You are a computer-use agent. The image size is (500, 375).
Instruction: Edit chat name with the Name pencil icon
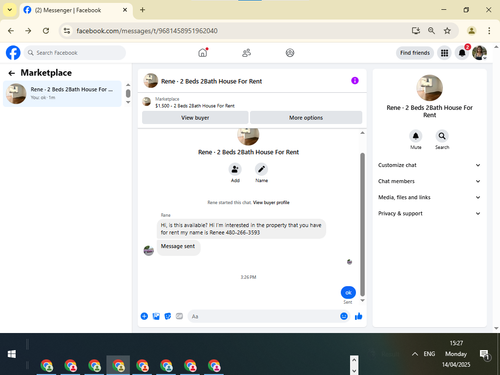[x=261, y=169]
